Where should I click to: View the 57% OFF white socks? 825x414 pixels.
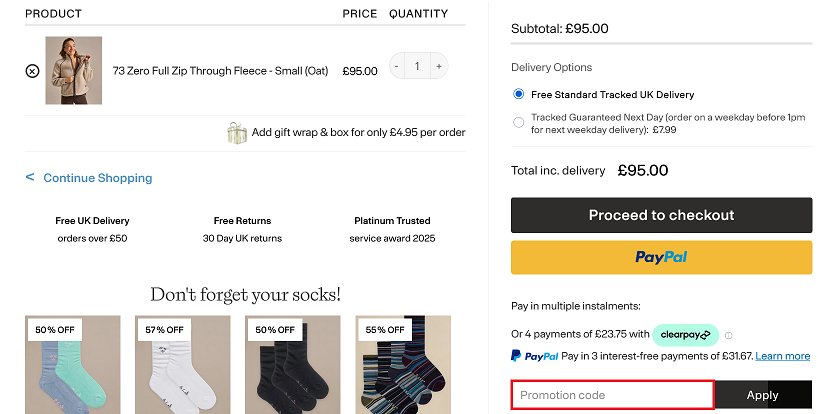(x=183, y=365)
